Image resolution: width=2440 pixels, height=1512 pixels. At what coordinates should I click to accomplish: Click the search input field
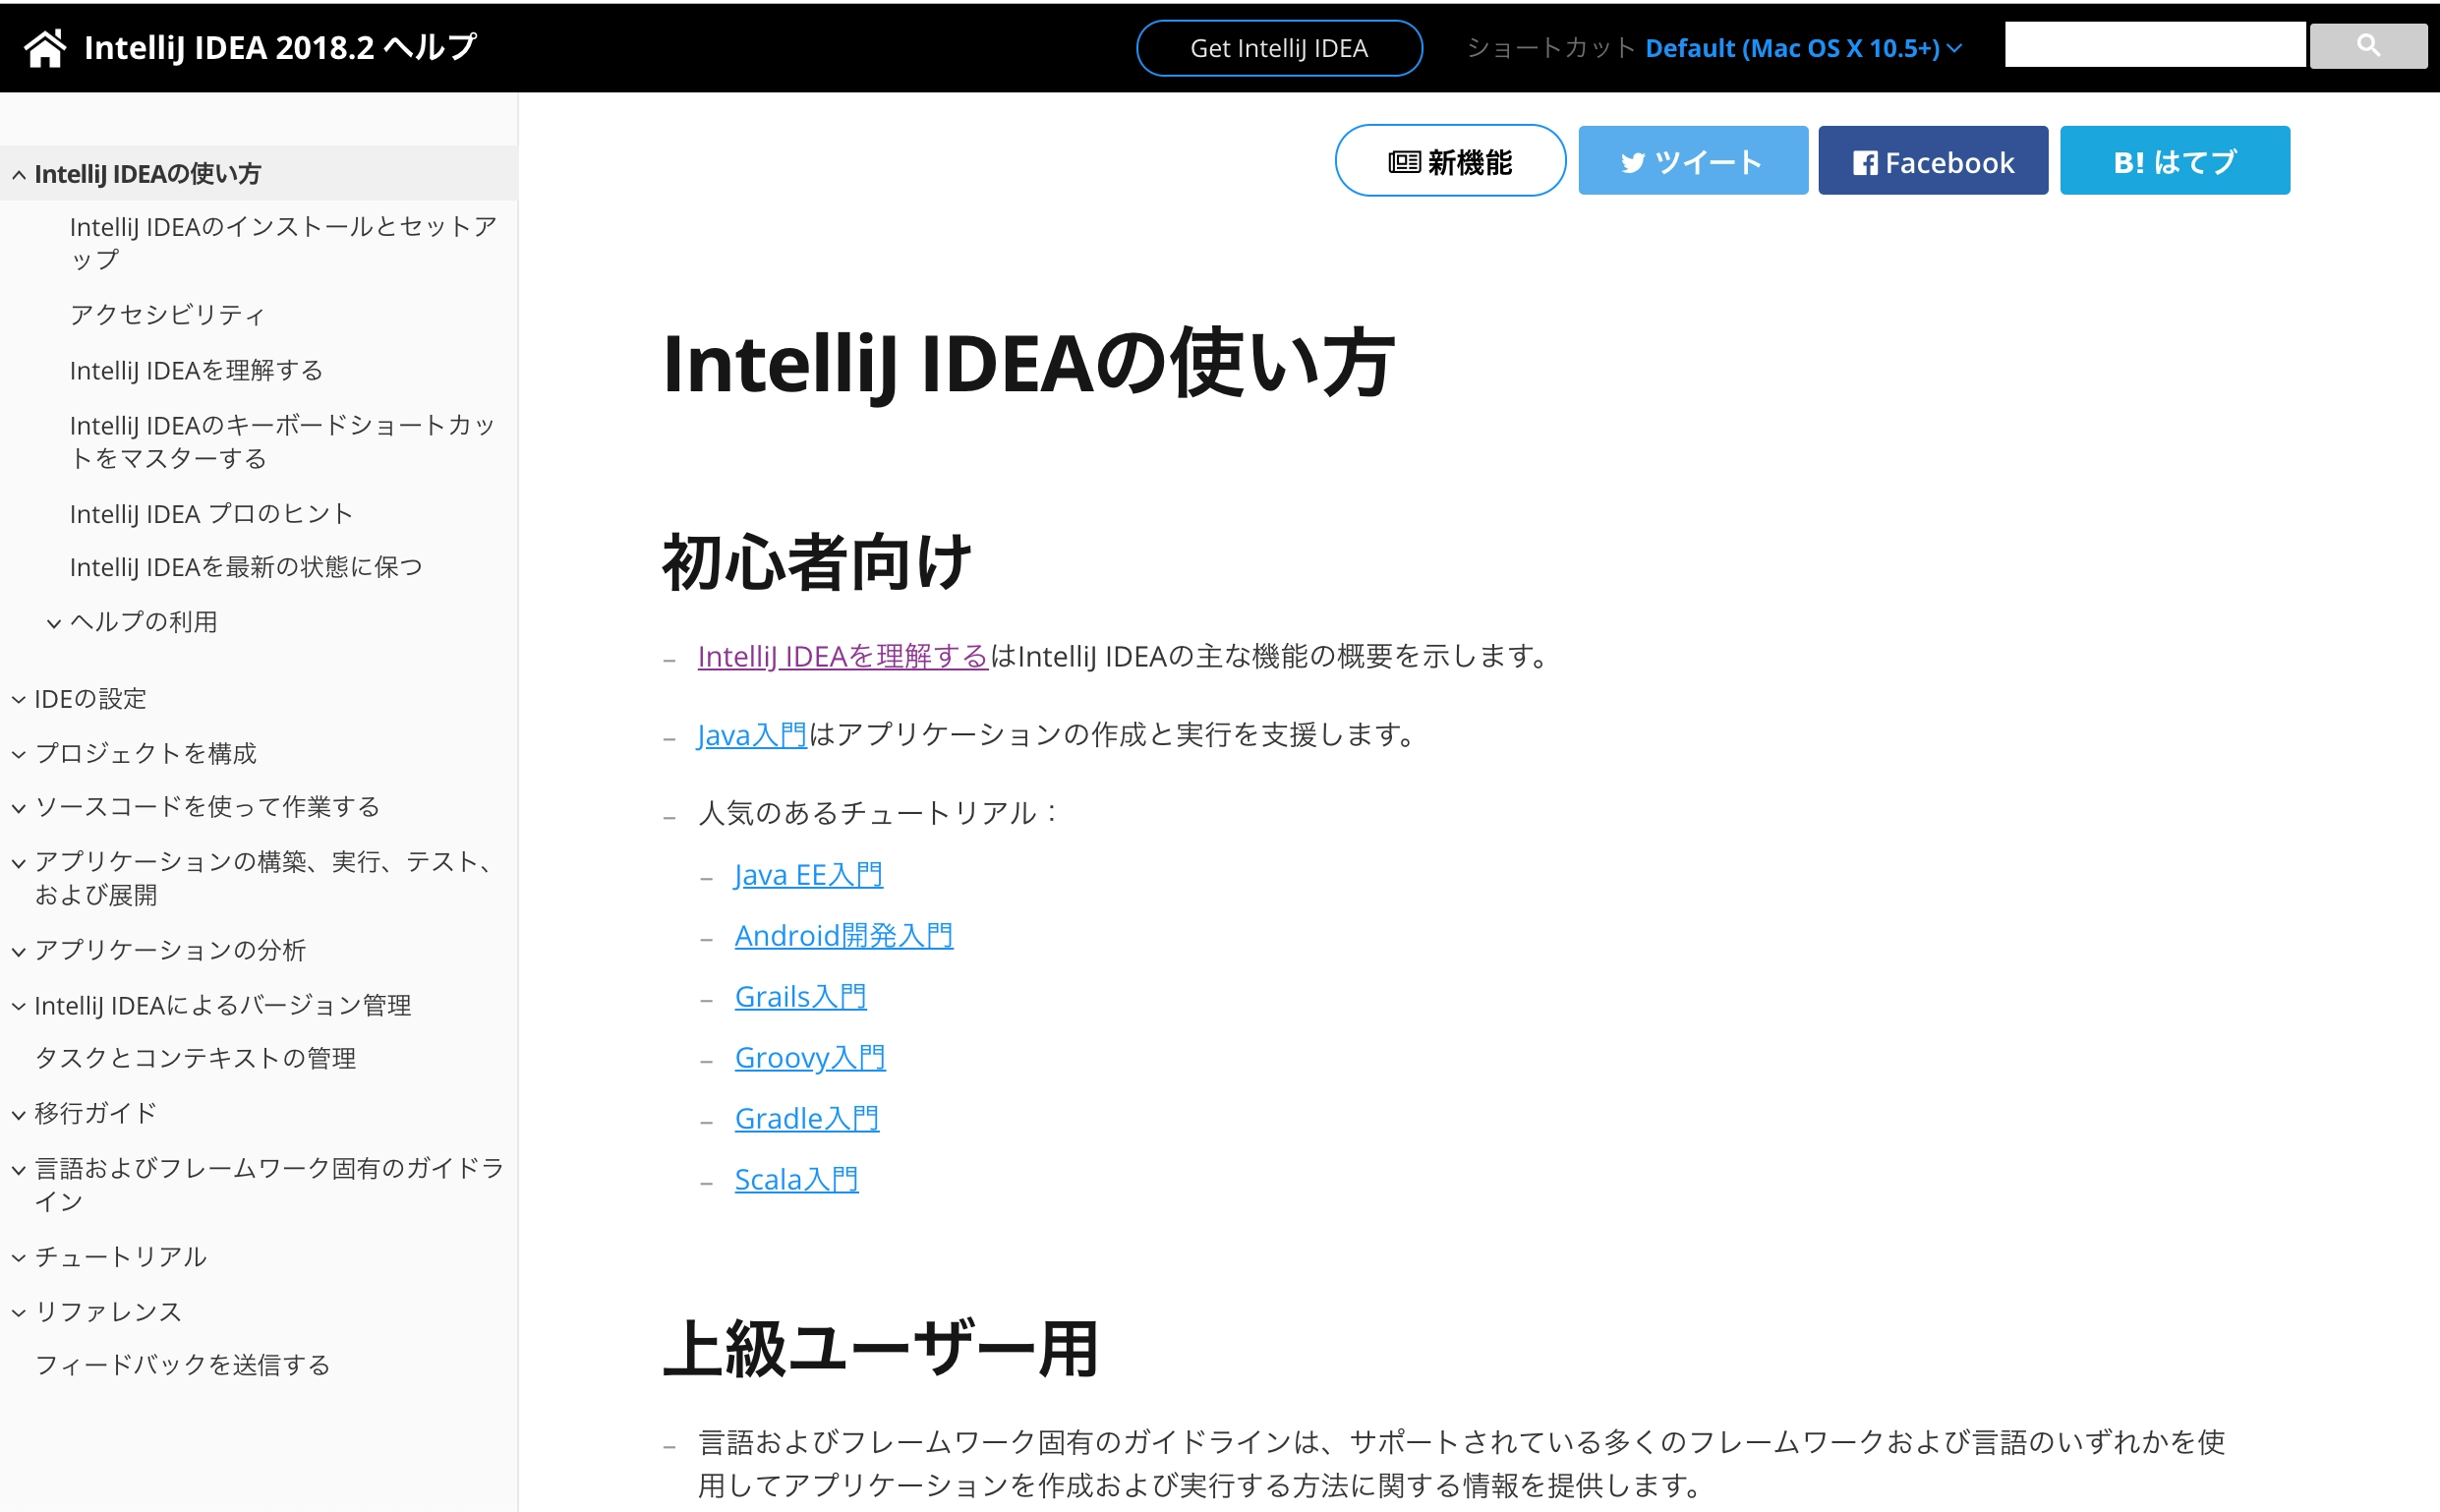(x=2154, y=46)
